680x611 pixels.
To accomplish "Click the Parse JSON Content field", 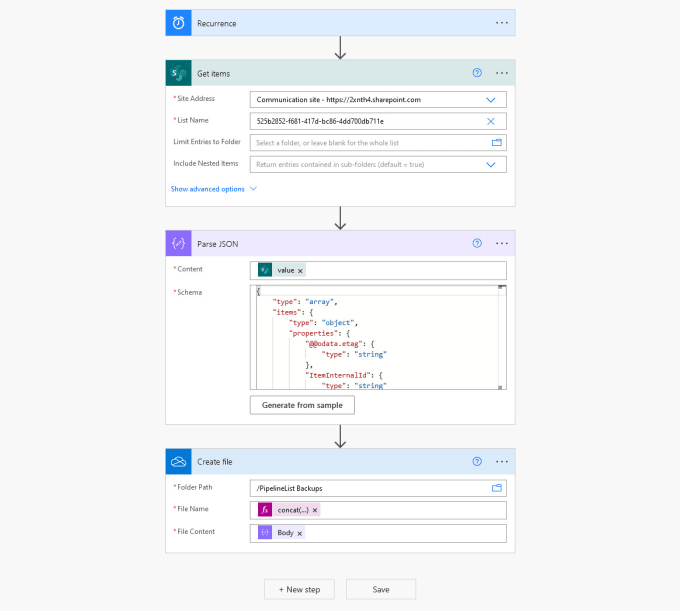I will (378, 271).
